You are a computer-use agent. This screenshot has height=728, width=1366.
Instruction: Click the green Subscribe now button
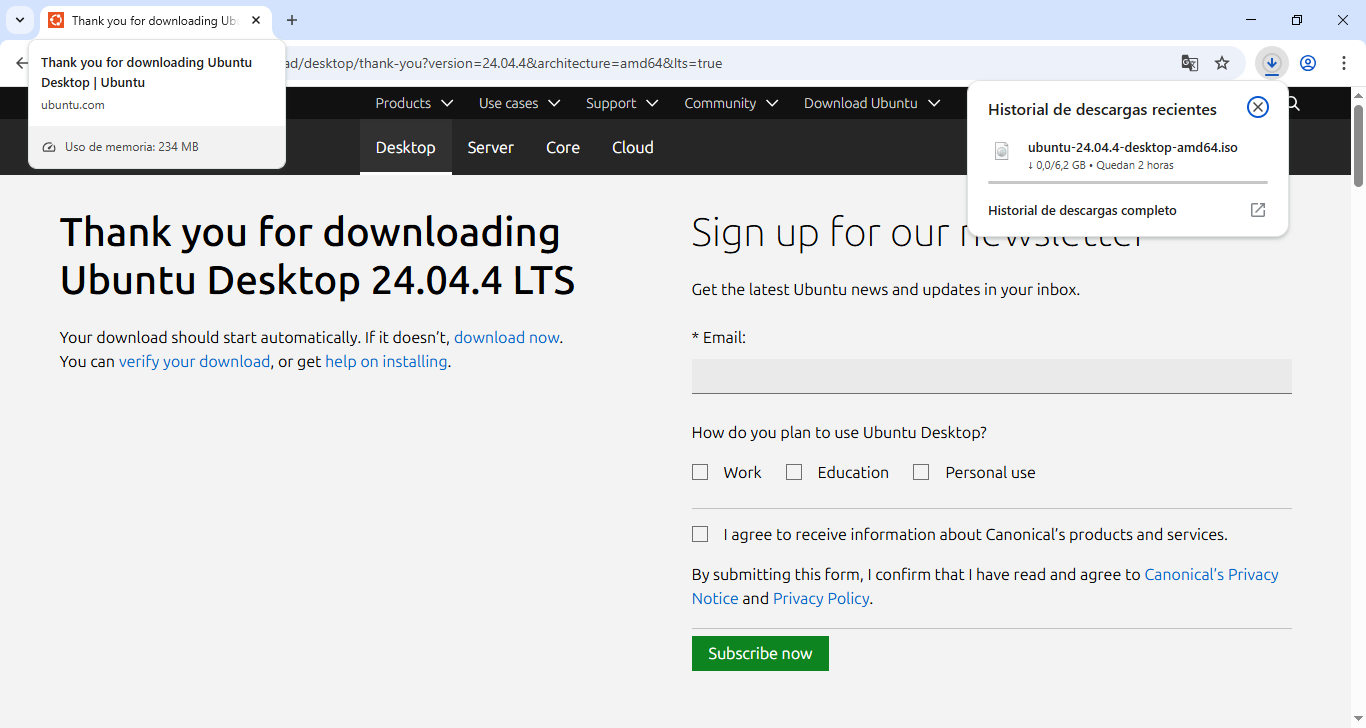760,653
